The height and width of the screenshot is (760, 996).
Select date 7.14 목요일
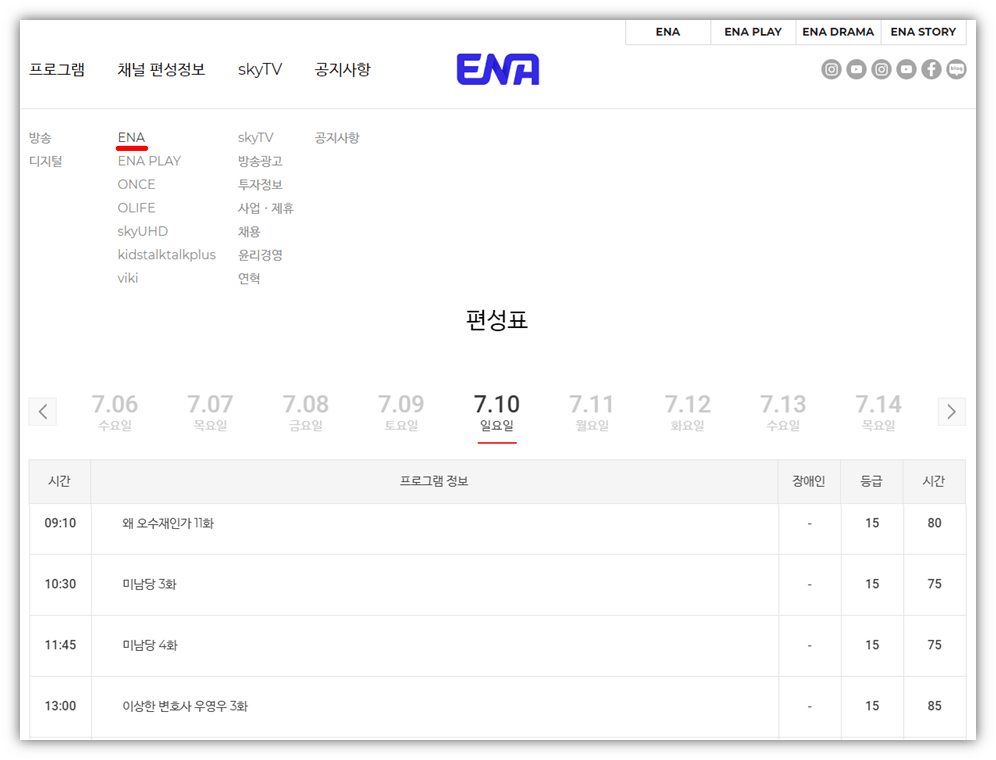tap(878, 412)
